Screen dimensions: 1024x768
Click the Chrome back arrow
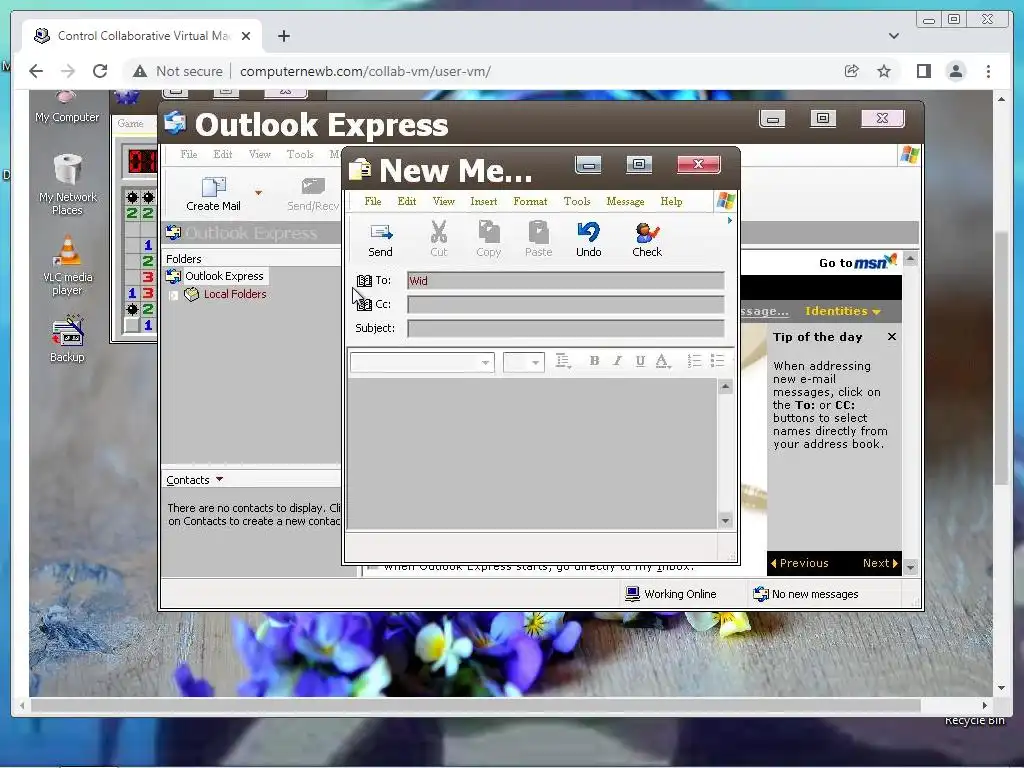36,71
